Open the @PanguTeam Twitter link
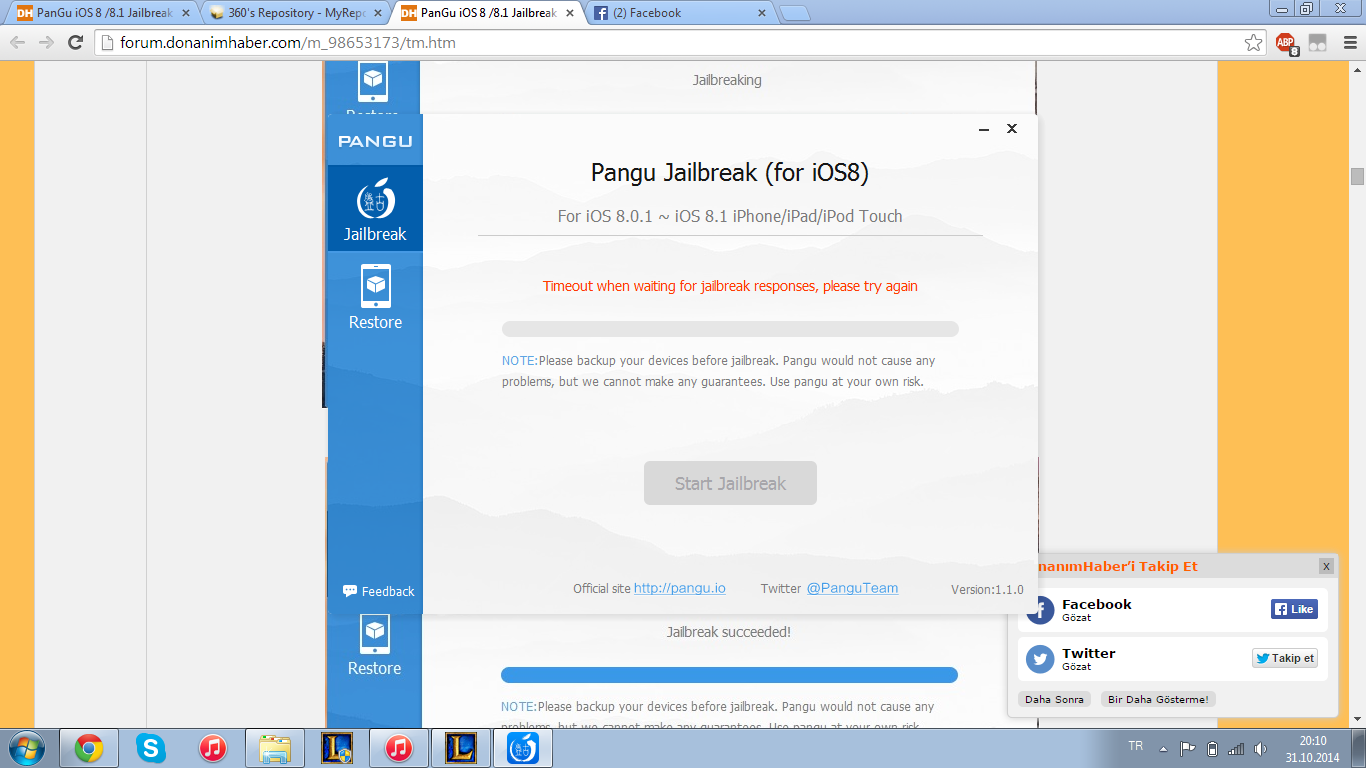 [852, 588]
